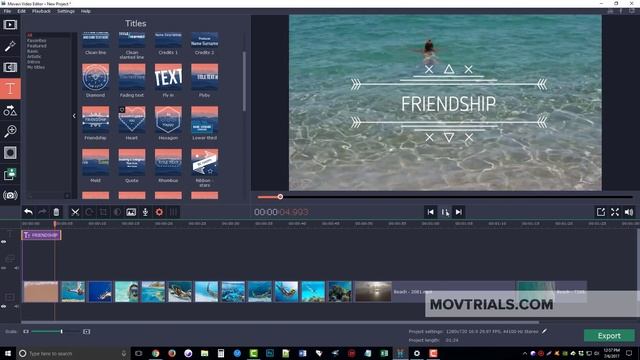
Task: Open Windows Start menu
Action: click(x=8, y=353)
